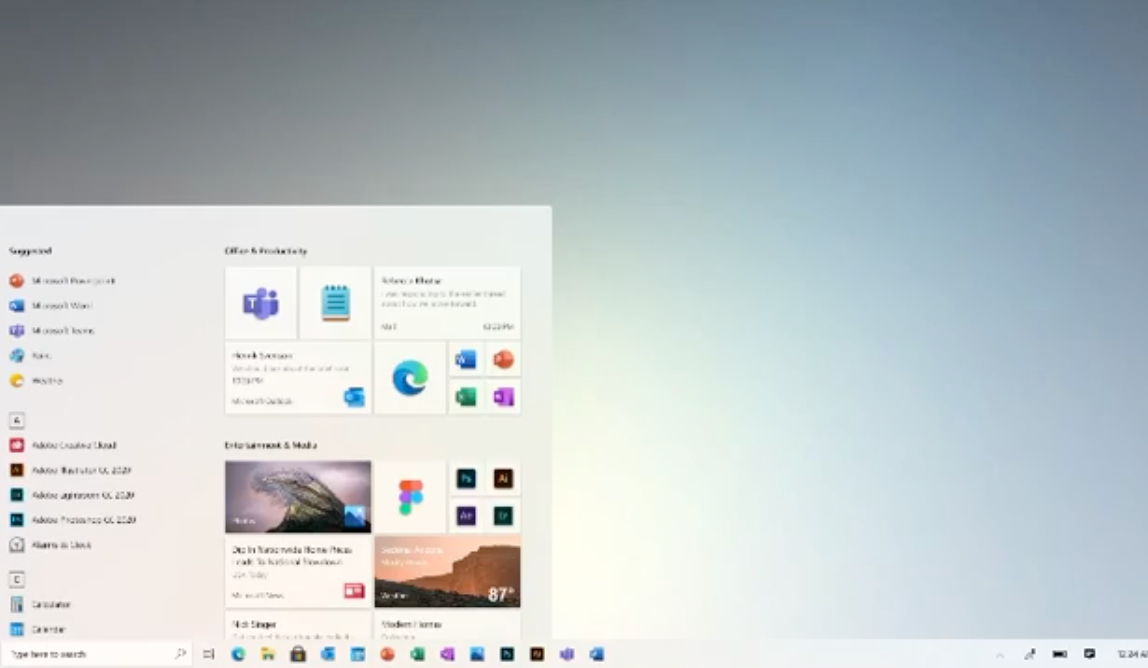Open Photos from the taskbar

coord(477,654)
